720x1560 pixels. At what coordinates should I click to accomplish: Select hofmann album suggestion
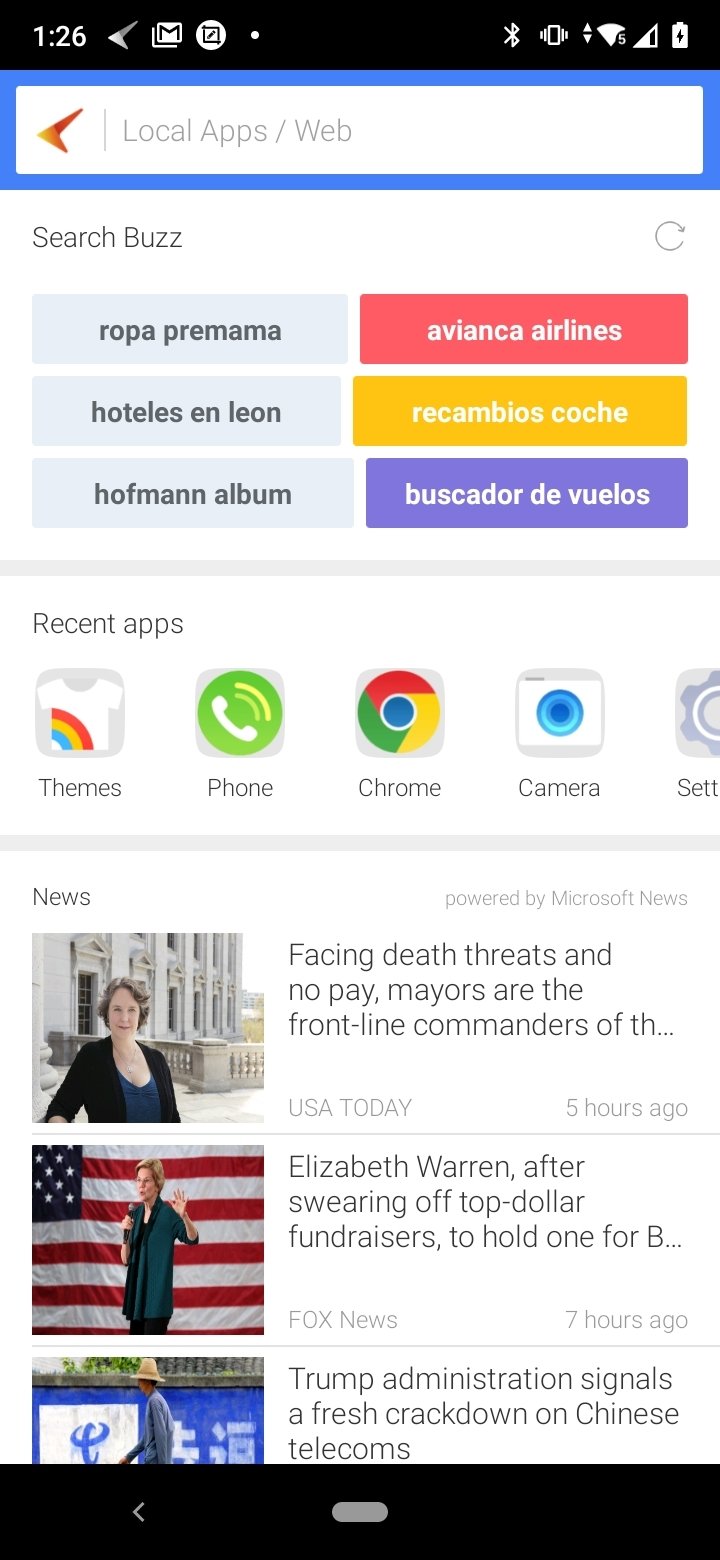[x=193, y=493]
